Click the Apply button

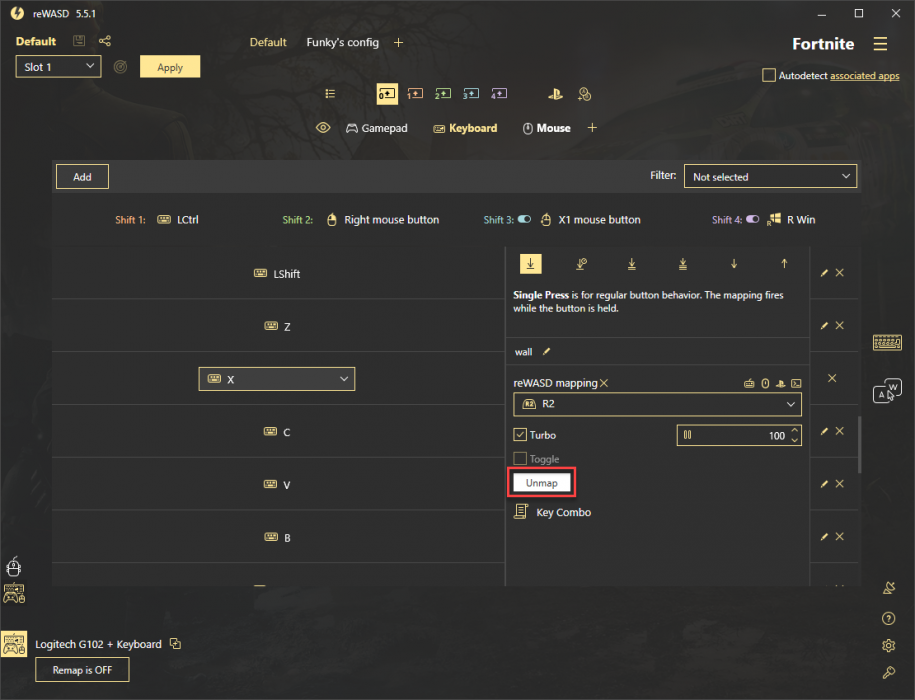pyautogui.click(x=170, y=66)
